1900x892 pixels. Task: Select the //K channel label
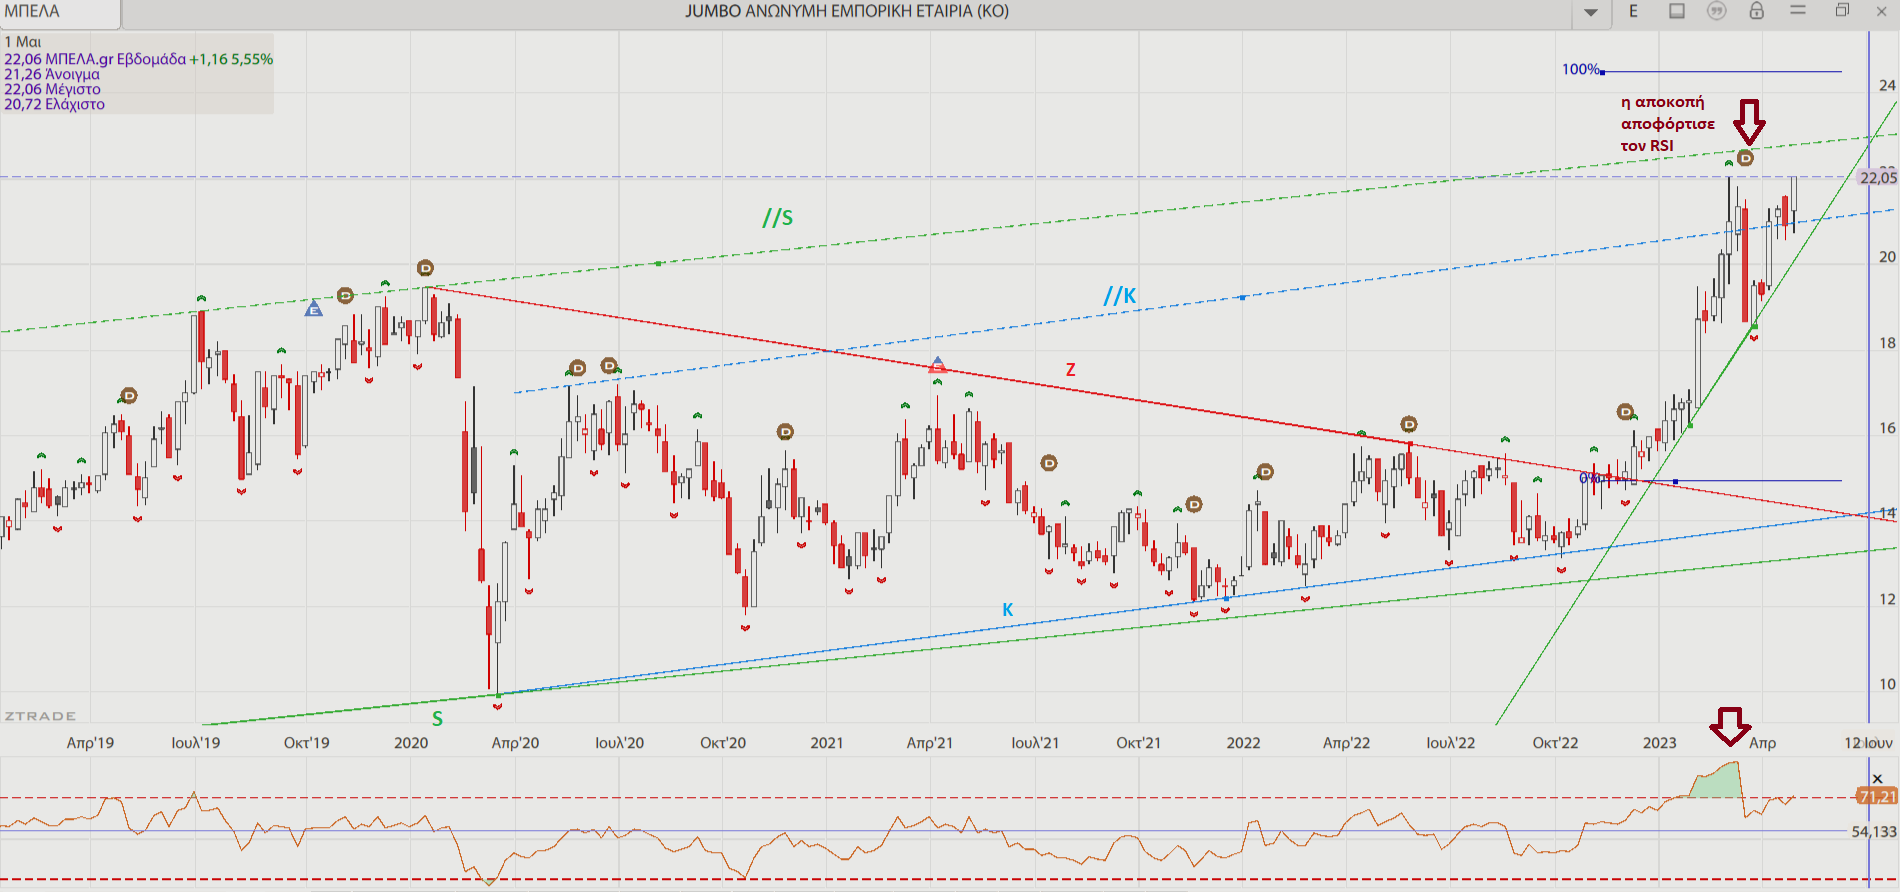click(x=1120, y=295)
